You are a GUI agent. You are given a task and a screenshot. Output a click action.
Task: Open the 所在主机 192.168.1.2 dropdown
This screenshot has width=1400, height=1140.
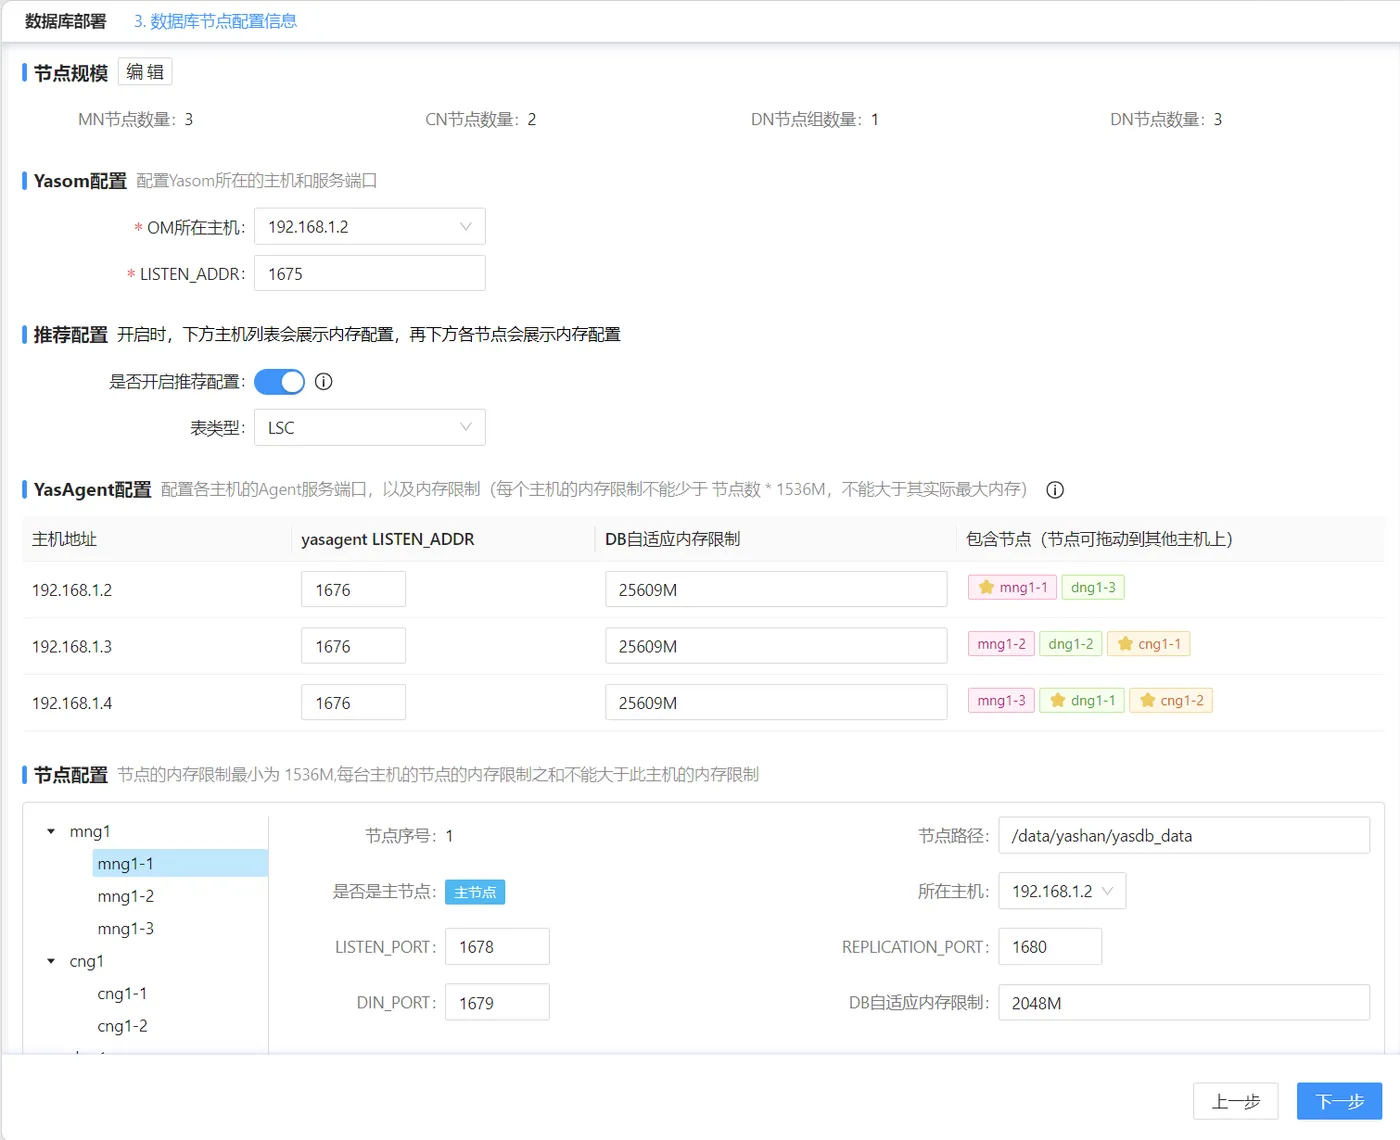[1062, 891]
